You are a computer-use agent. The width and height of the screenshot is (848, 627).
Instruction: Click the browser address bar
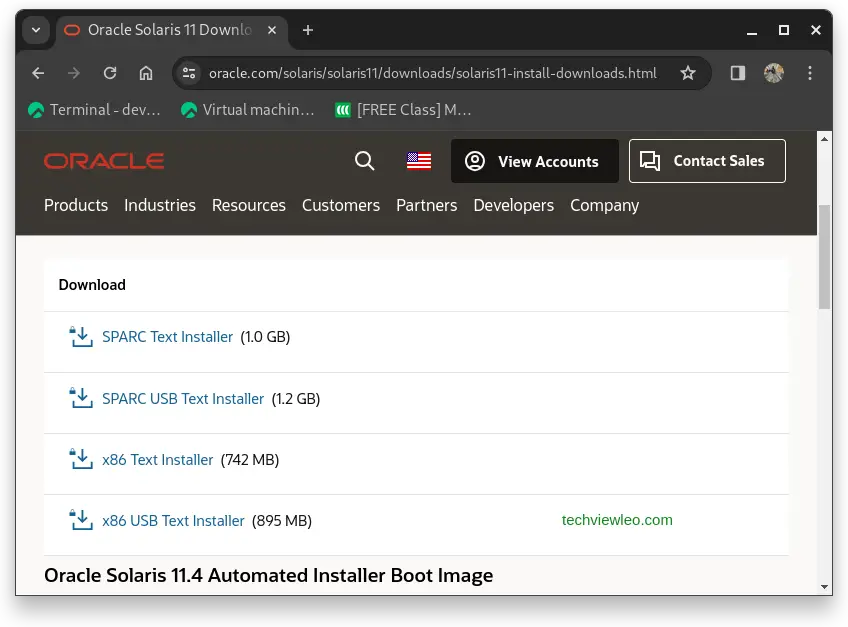coord(430,72)
